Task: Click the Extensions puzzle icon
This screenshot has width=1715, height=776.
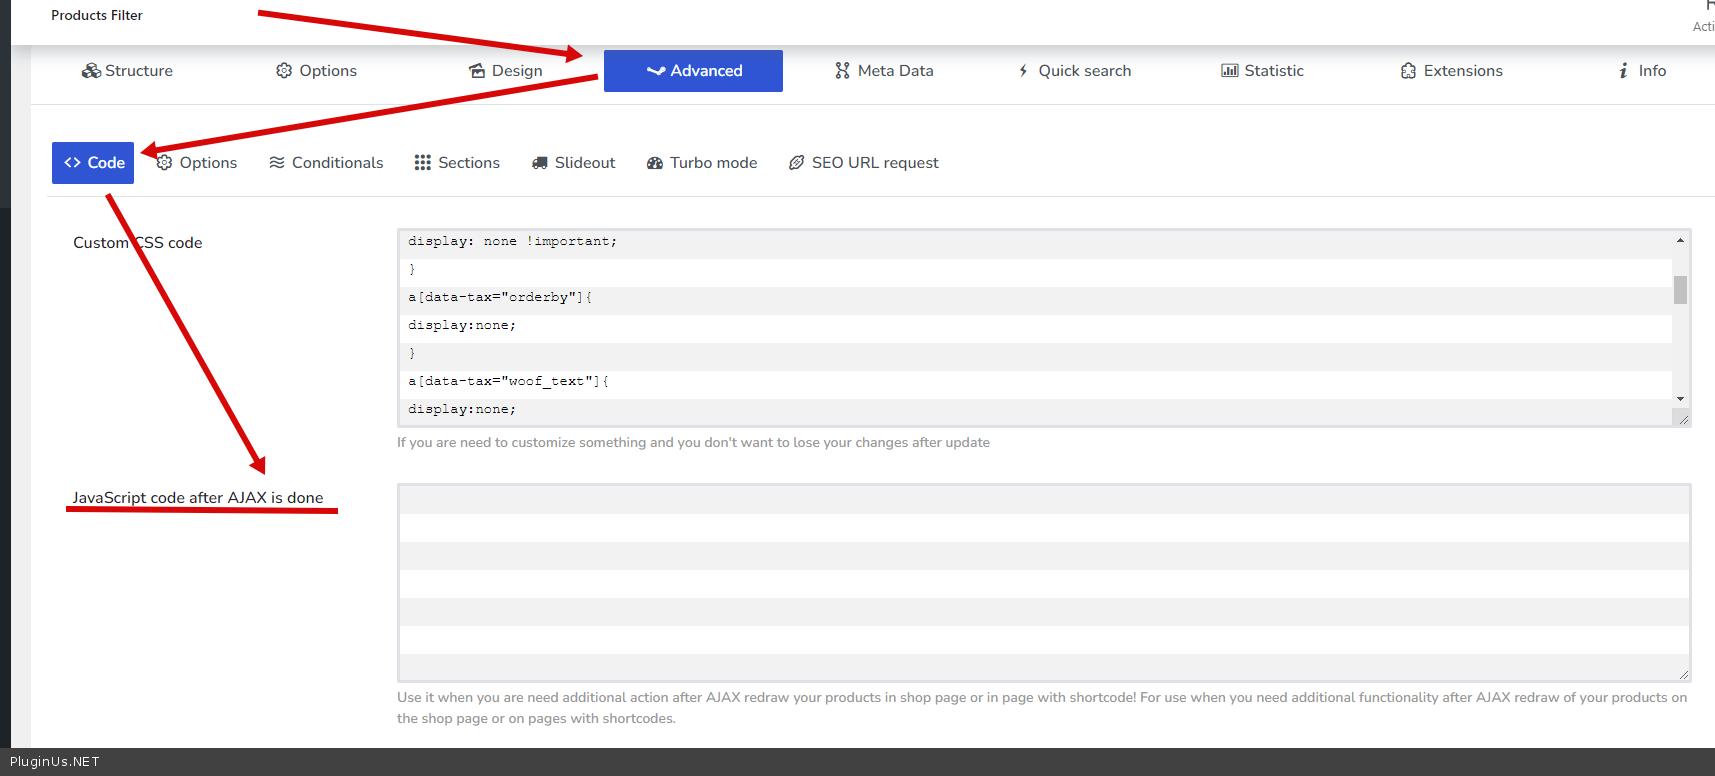Action: click(x=1408, y=71)
